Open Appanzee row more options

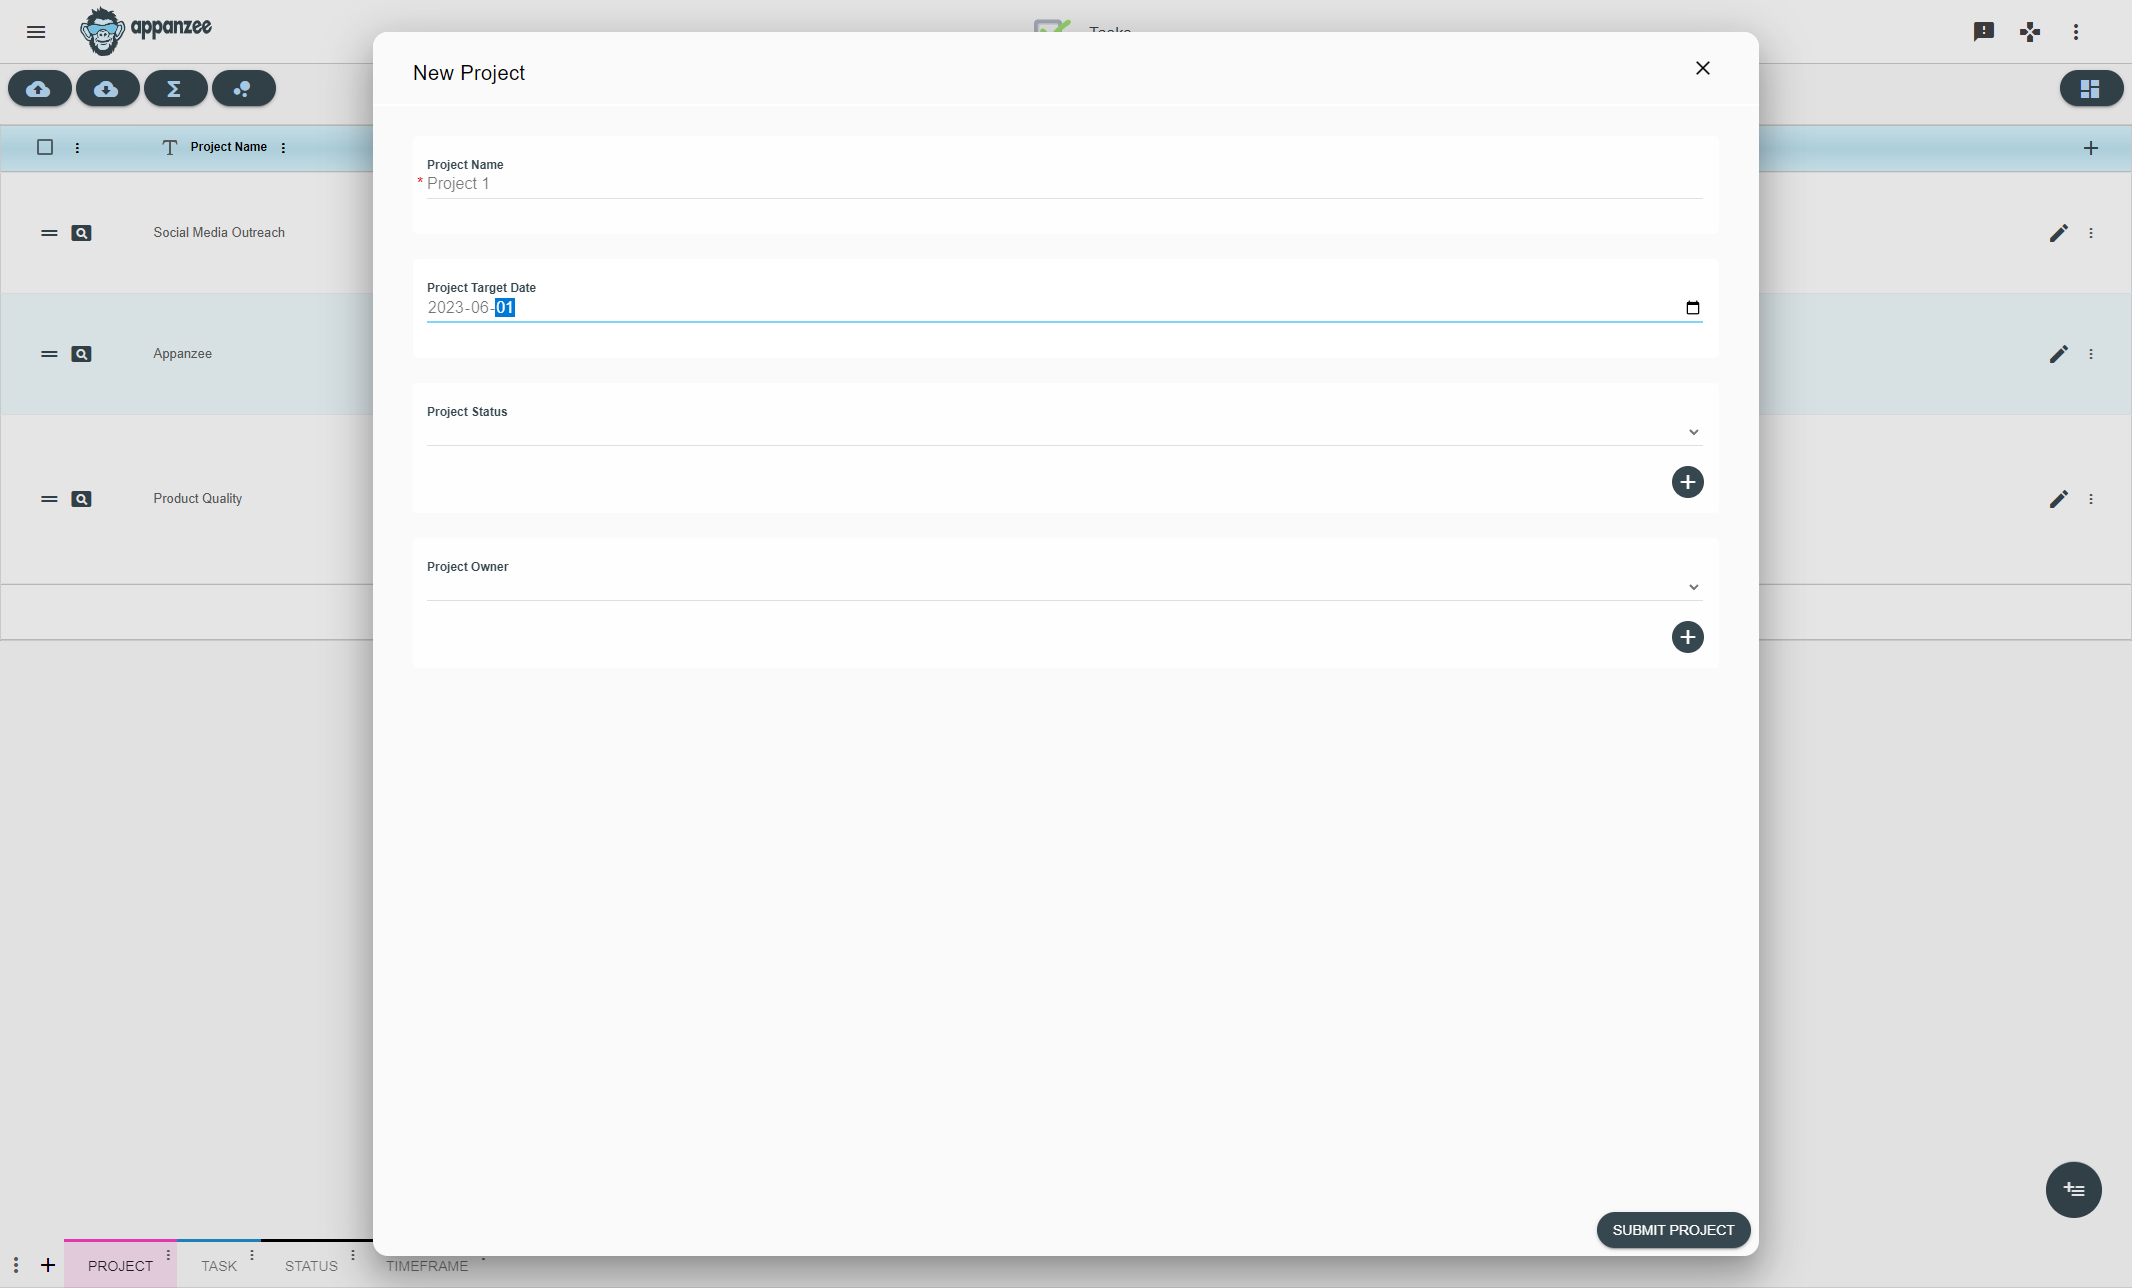click(2091, 354)
